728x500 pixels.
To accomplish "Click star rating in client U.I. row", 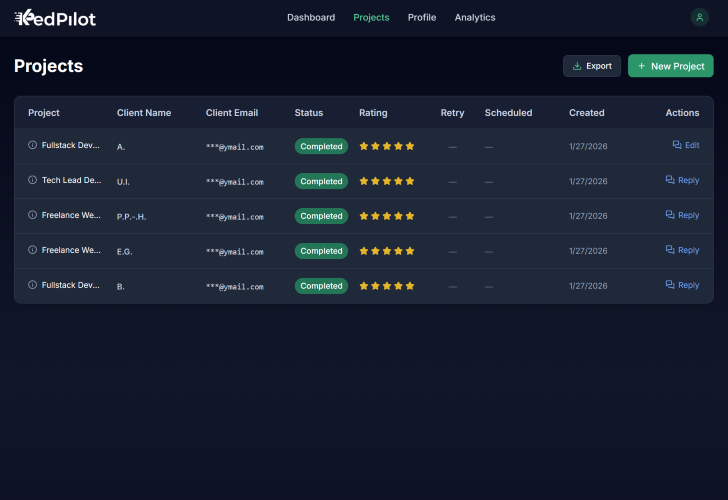I will point(387,181).
